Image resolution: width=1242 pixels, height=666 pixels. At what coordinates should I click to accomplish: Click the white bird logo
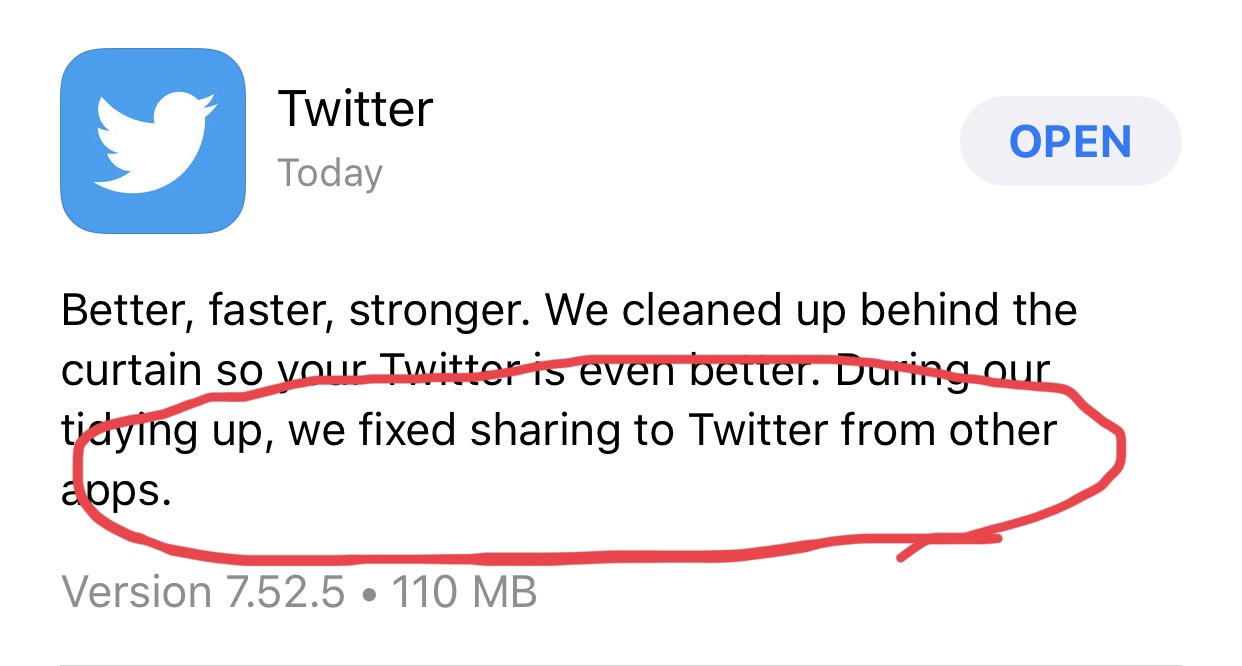pyautogui.click(x=154, y=141)
